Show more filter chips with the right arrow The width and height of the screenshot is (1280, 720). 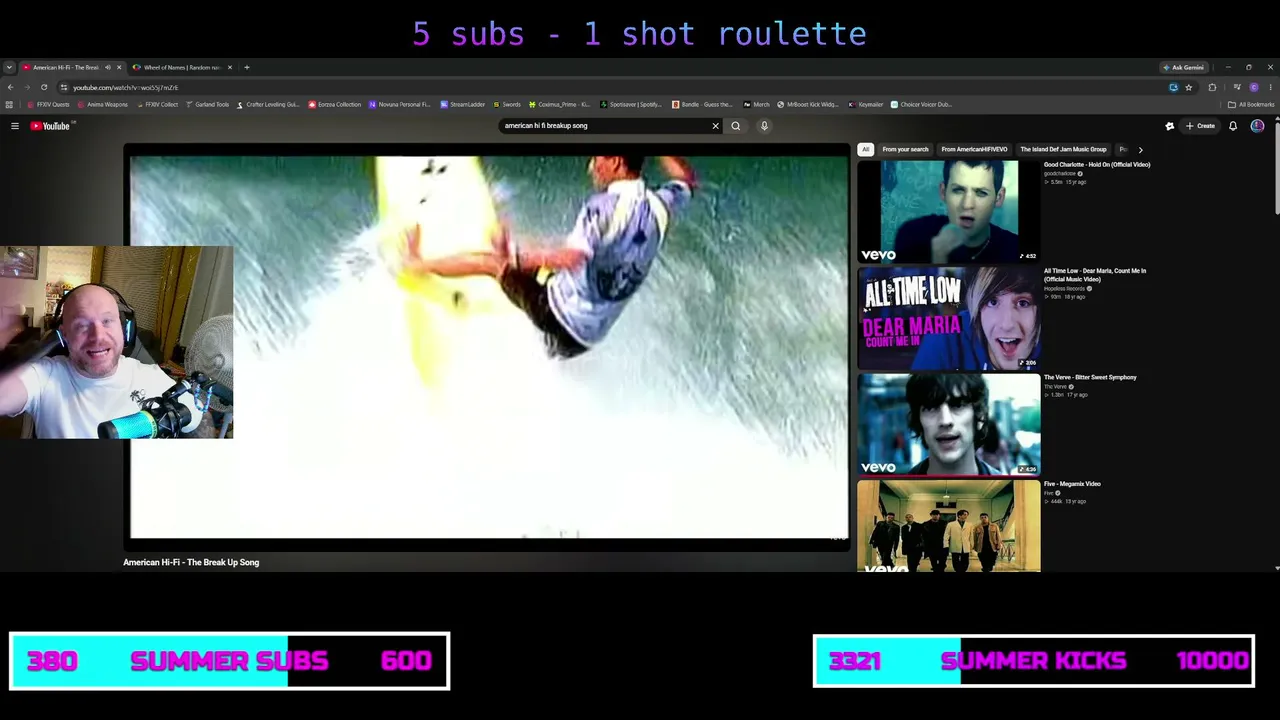pyautogui.click(x=1140, y=149)
